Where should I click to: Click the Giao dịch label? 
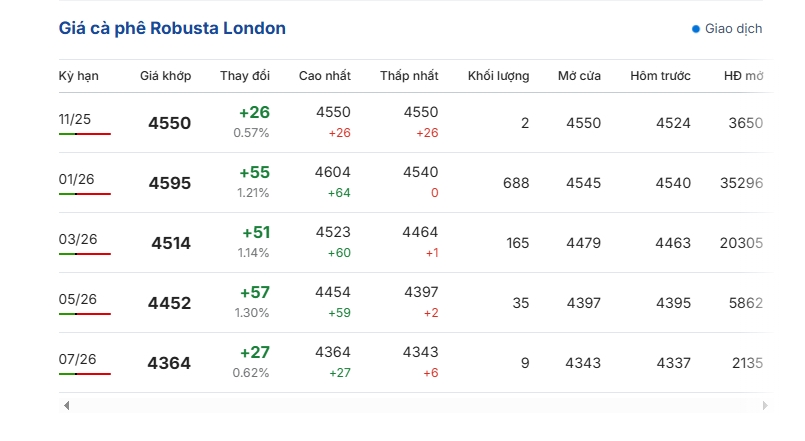[x=733, y=29]
